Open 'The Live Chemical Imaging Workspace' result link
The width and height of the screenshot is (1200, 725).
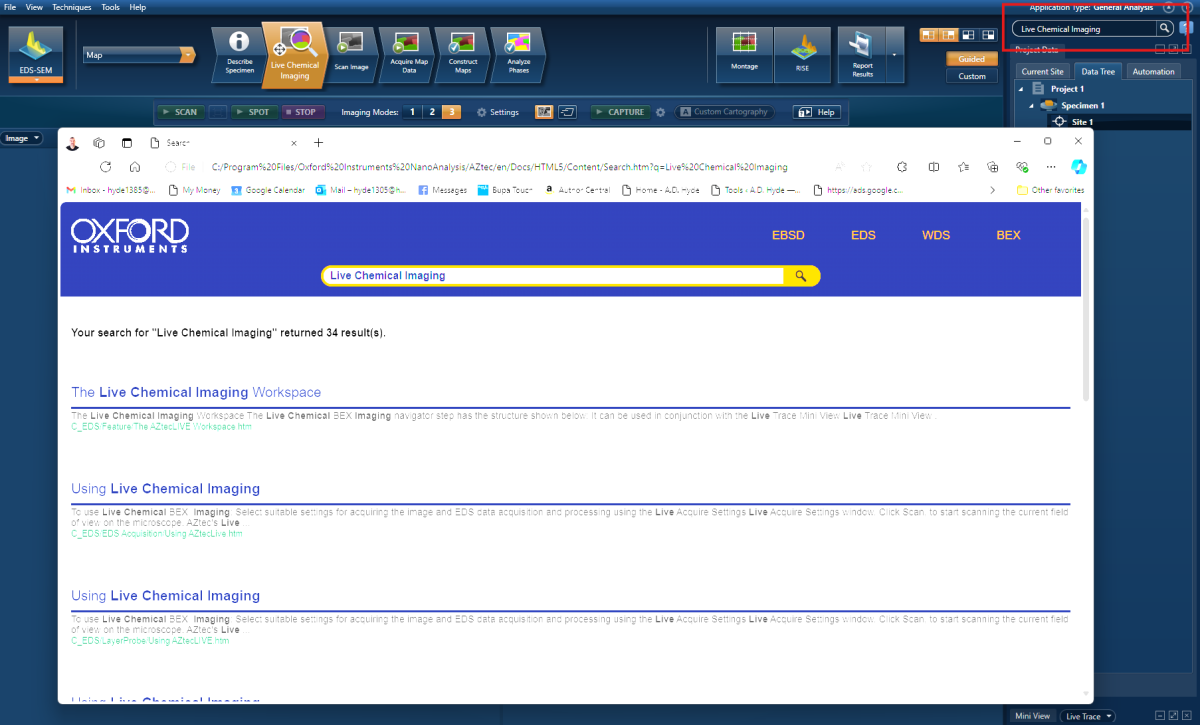click(196, 392)
